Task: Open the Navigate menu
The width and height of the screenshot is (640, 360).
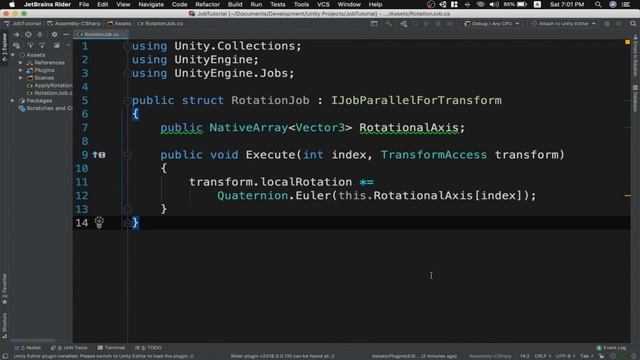Action: [151, 4]
